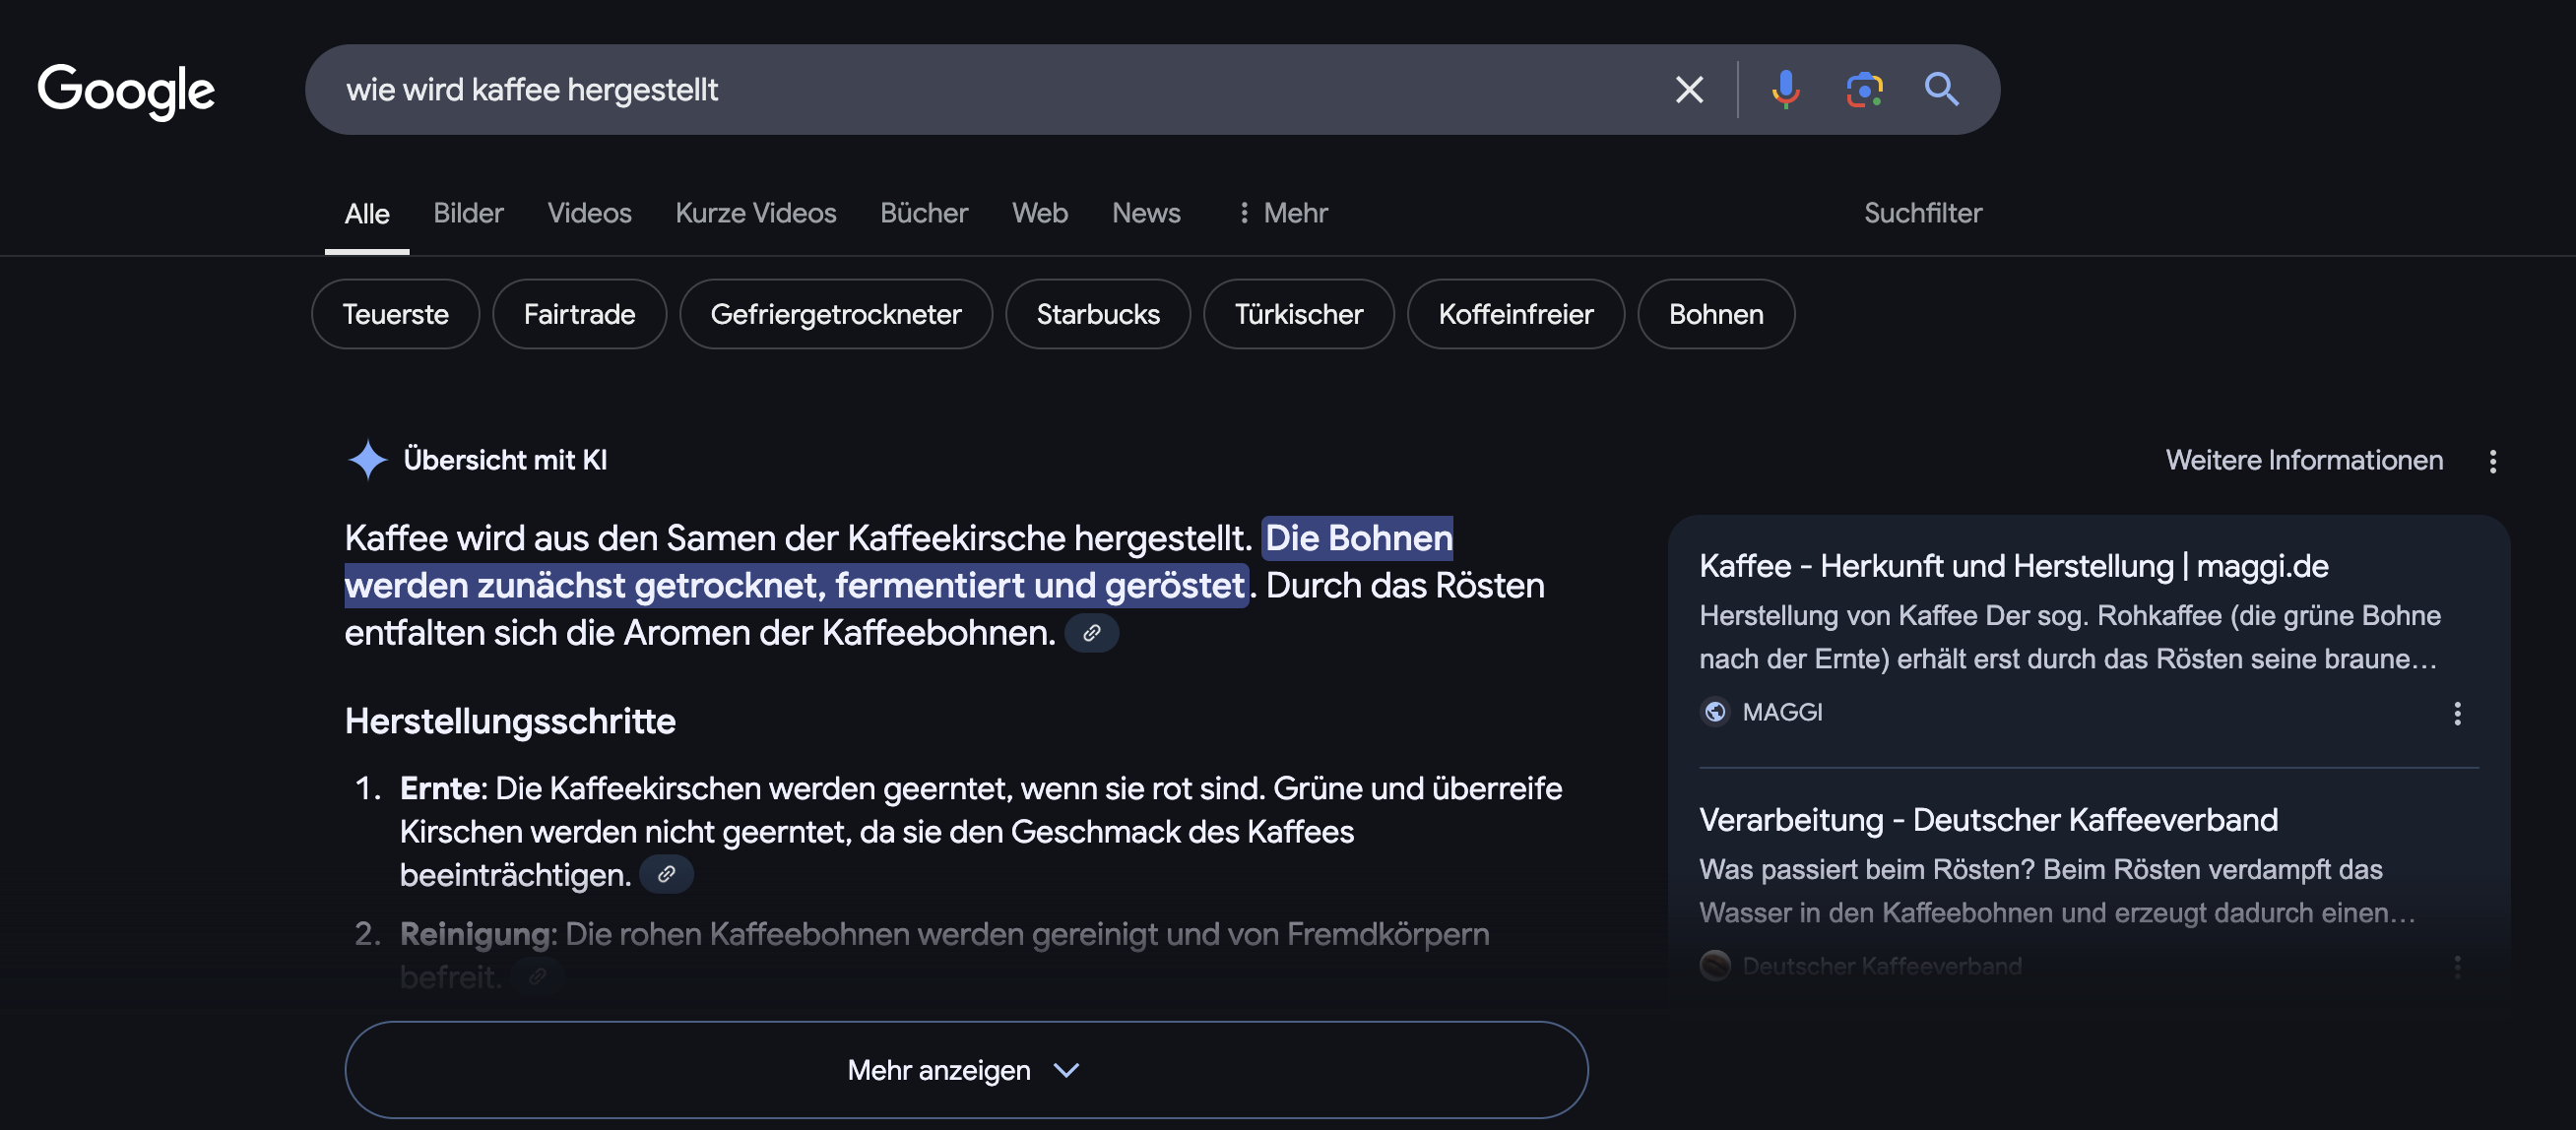The height and width of the screenshot is (1130, 2576).
Task: Click the Übersicht mit KI heading text
Action: (505, 460)
